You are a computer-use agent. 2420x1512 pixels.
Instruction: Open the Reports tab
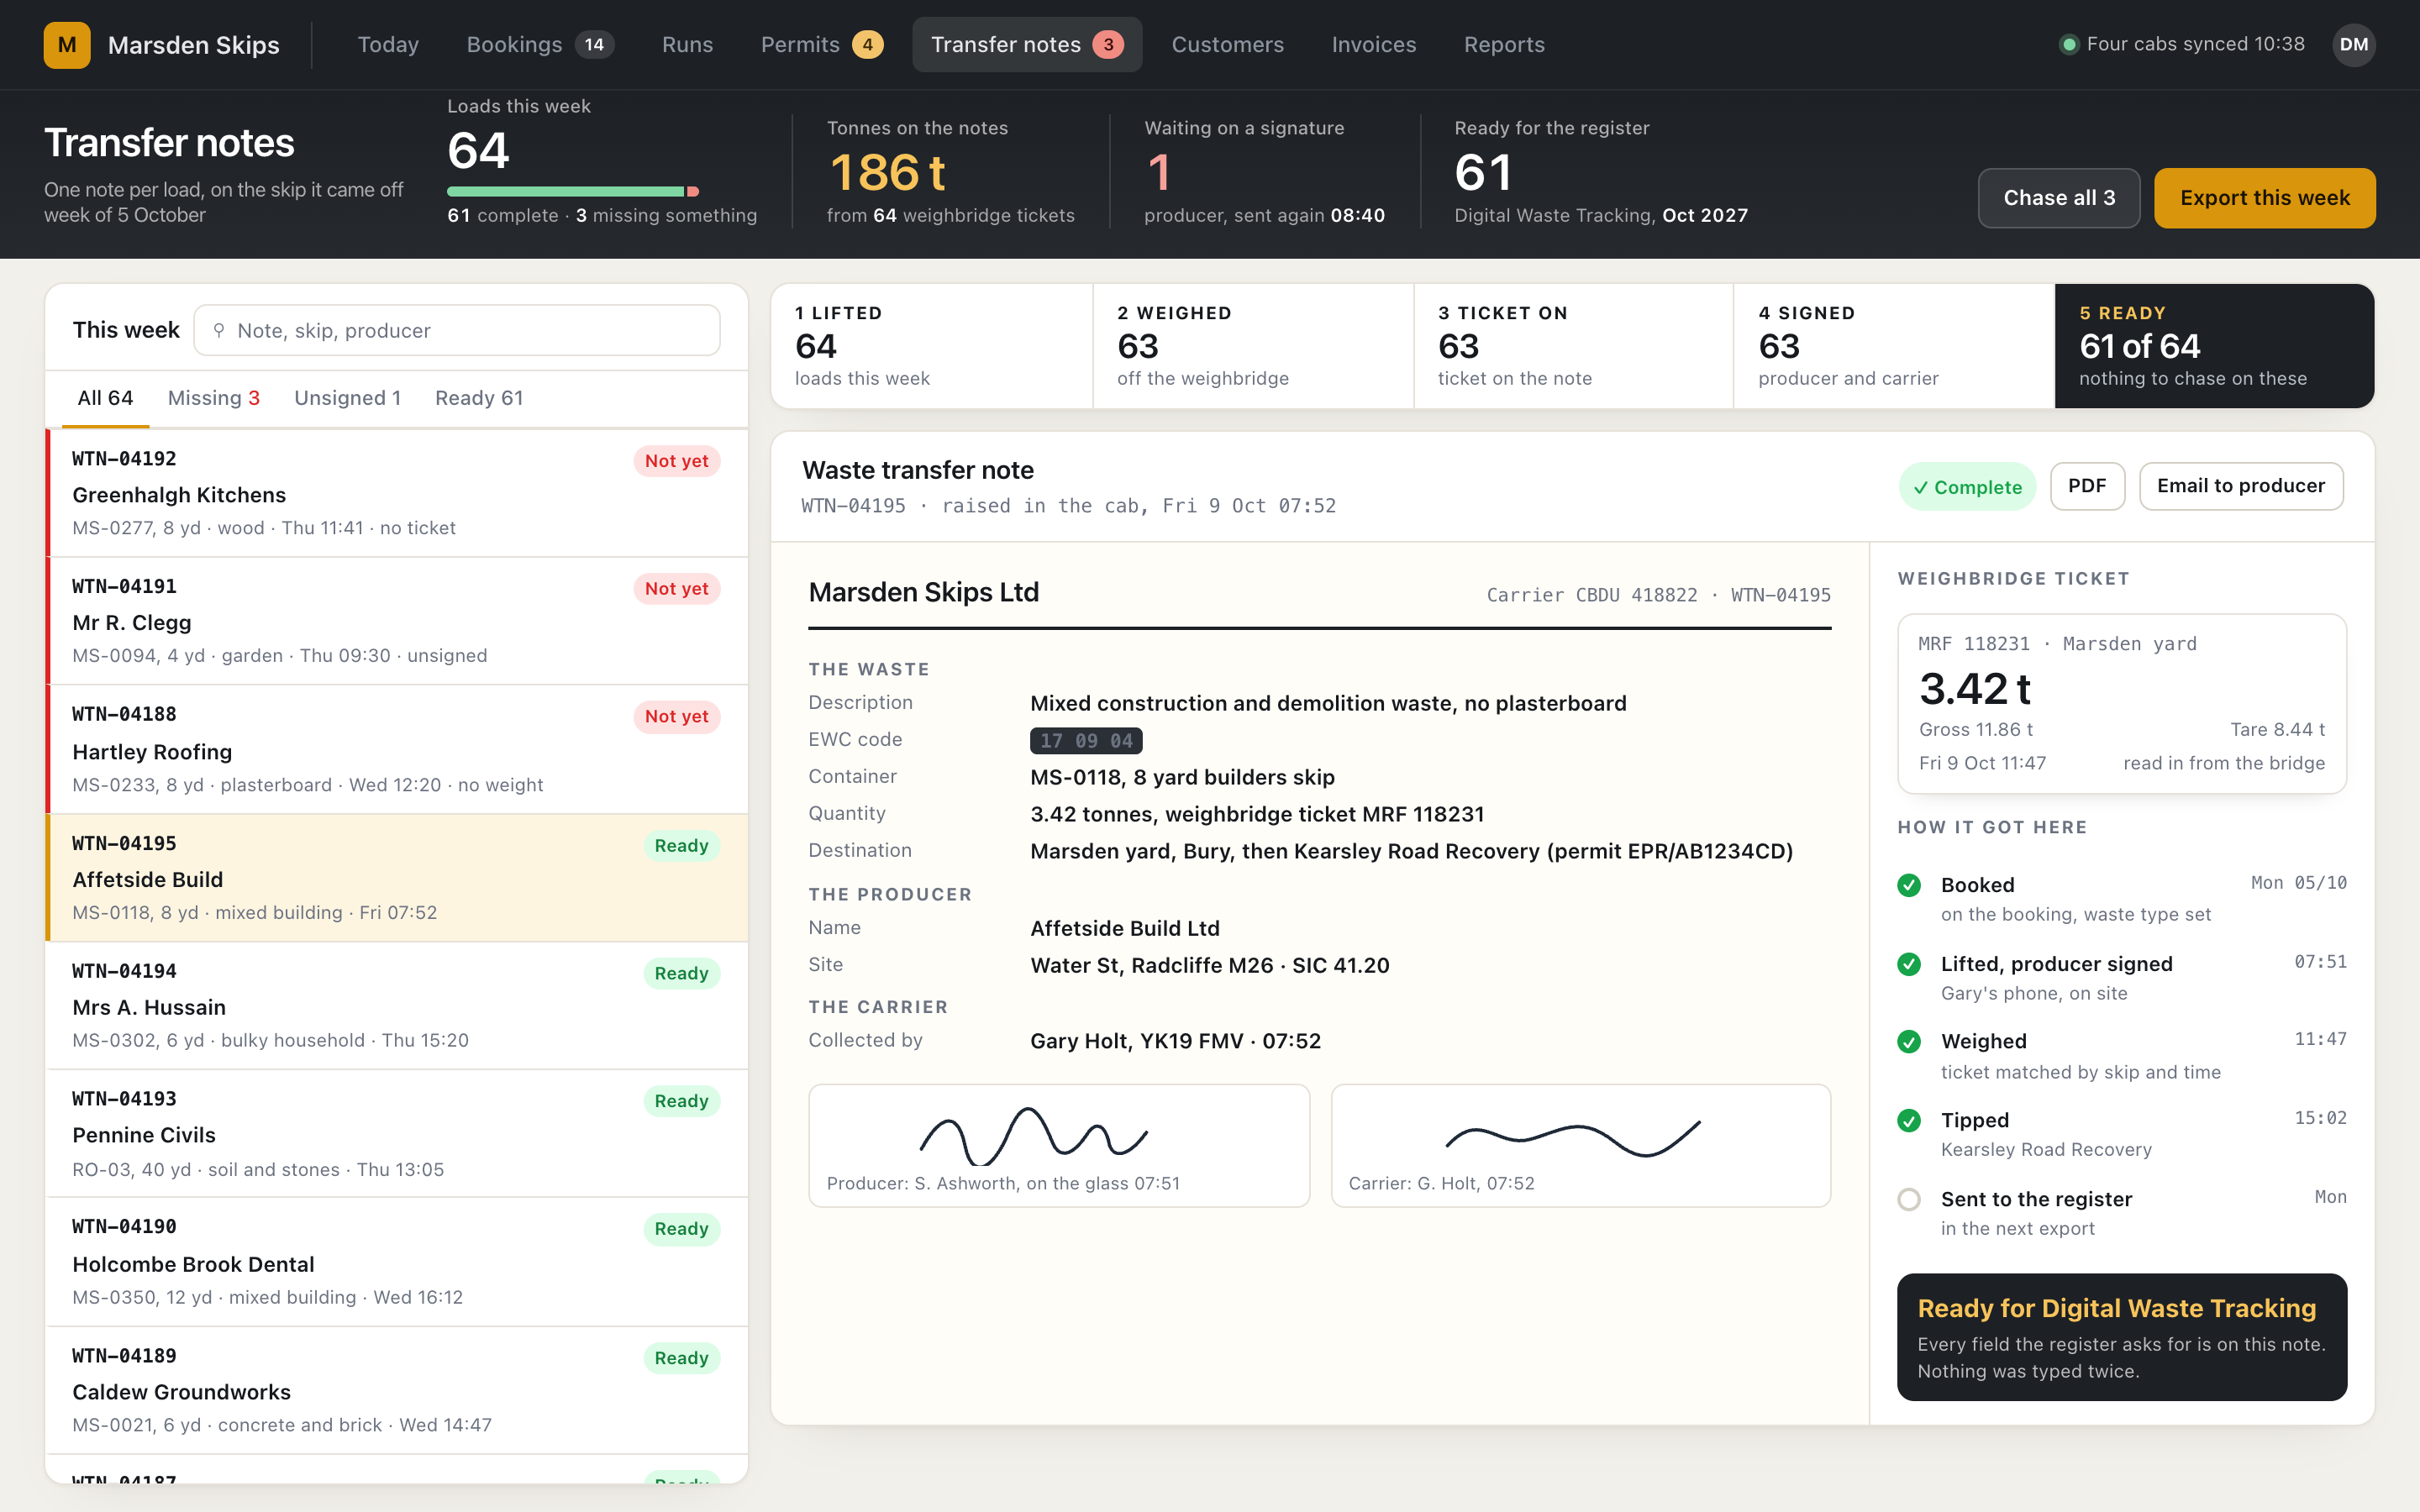pyautogui.click(x=1504, y=45)
